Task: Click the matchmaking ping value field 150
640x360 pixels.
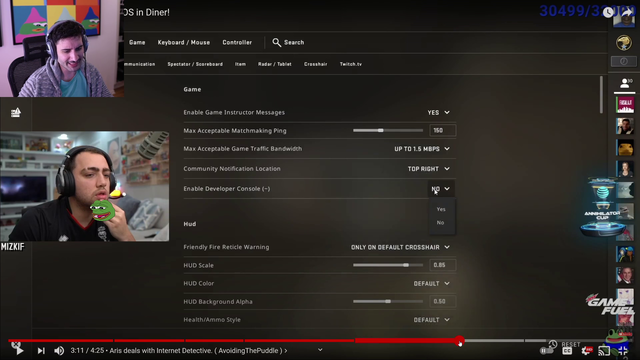Action: tap(442, 131)
